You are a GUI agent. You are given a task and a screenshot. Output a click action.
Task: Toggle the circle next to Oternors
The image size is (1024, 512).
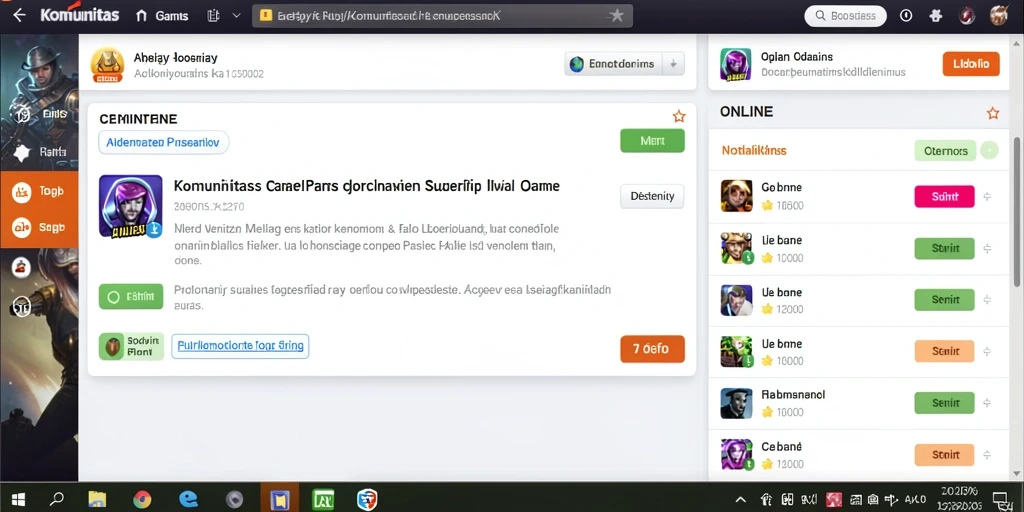coord(989,151)
